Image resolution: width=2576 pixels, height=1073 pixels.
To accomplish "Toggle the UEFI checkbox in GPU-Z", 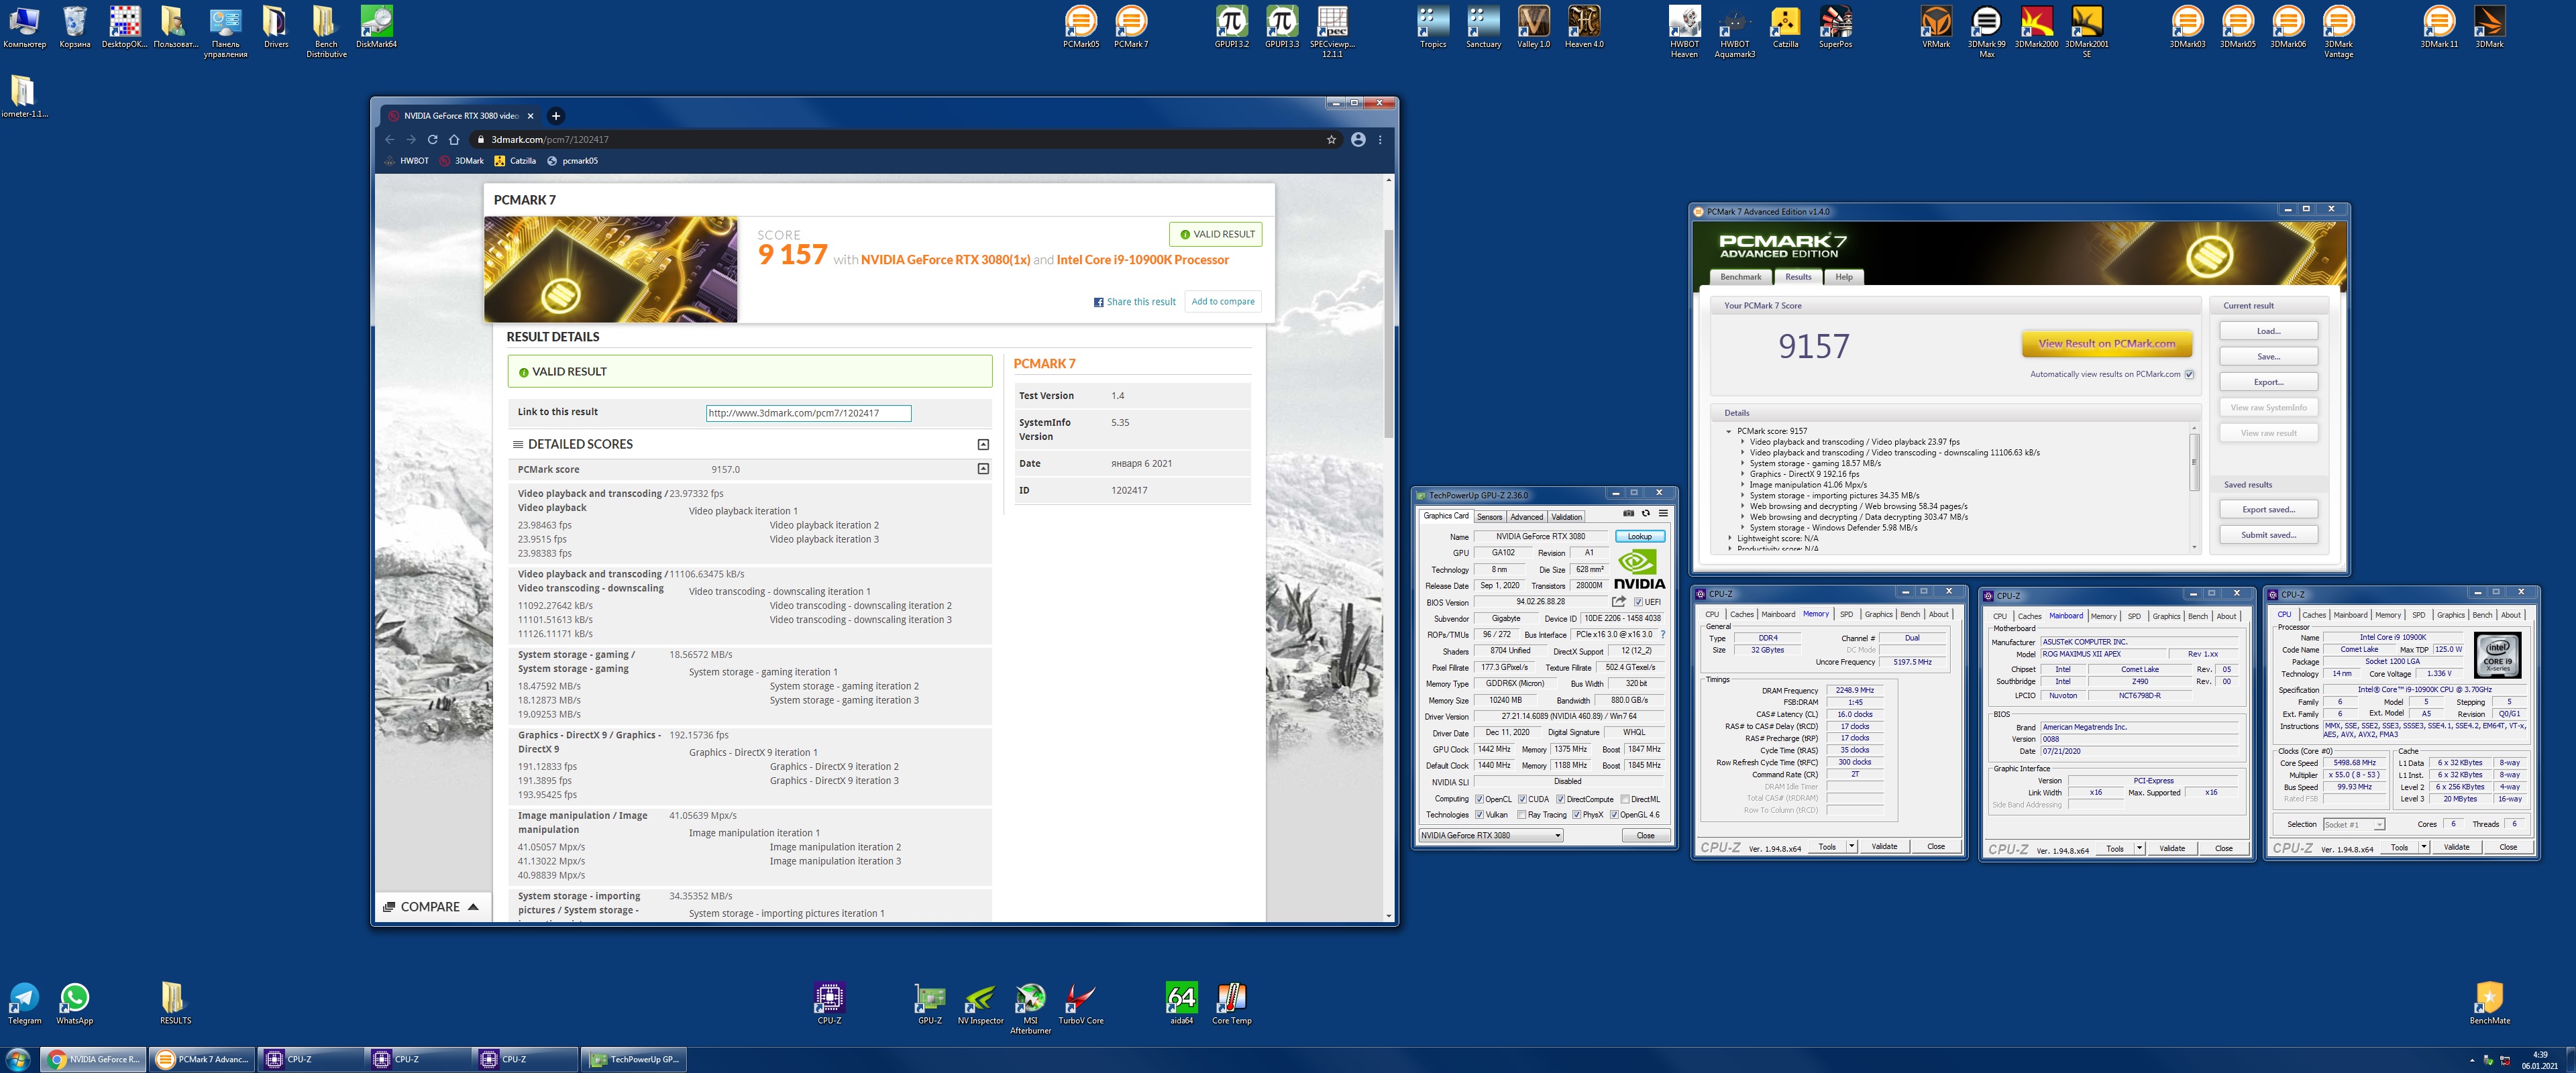I will click(1638, 602).
